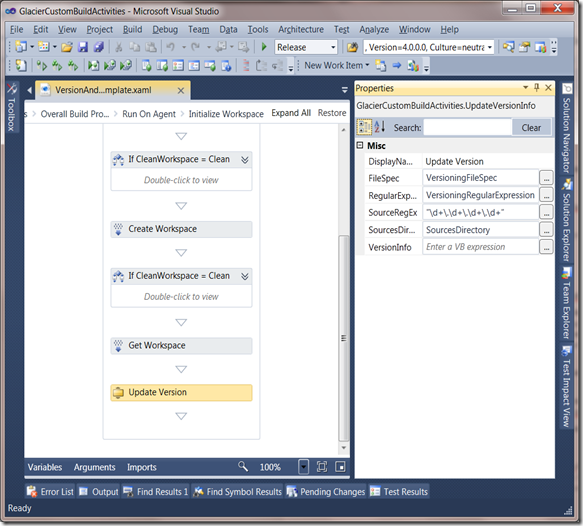Screen dimensions: 583x526
Task: Click the zoom magnifier icon in designer
Action: tap(243, 467)
